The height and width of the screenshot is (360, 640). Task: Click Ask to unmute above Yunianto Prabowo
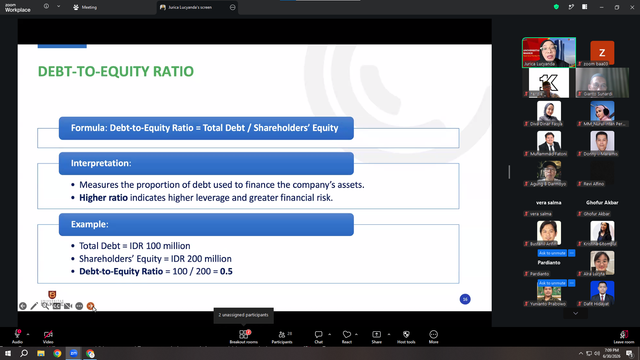(552, 283)
